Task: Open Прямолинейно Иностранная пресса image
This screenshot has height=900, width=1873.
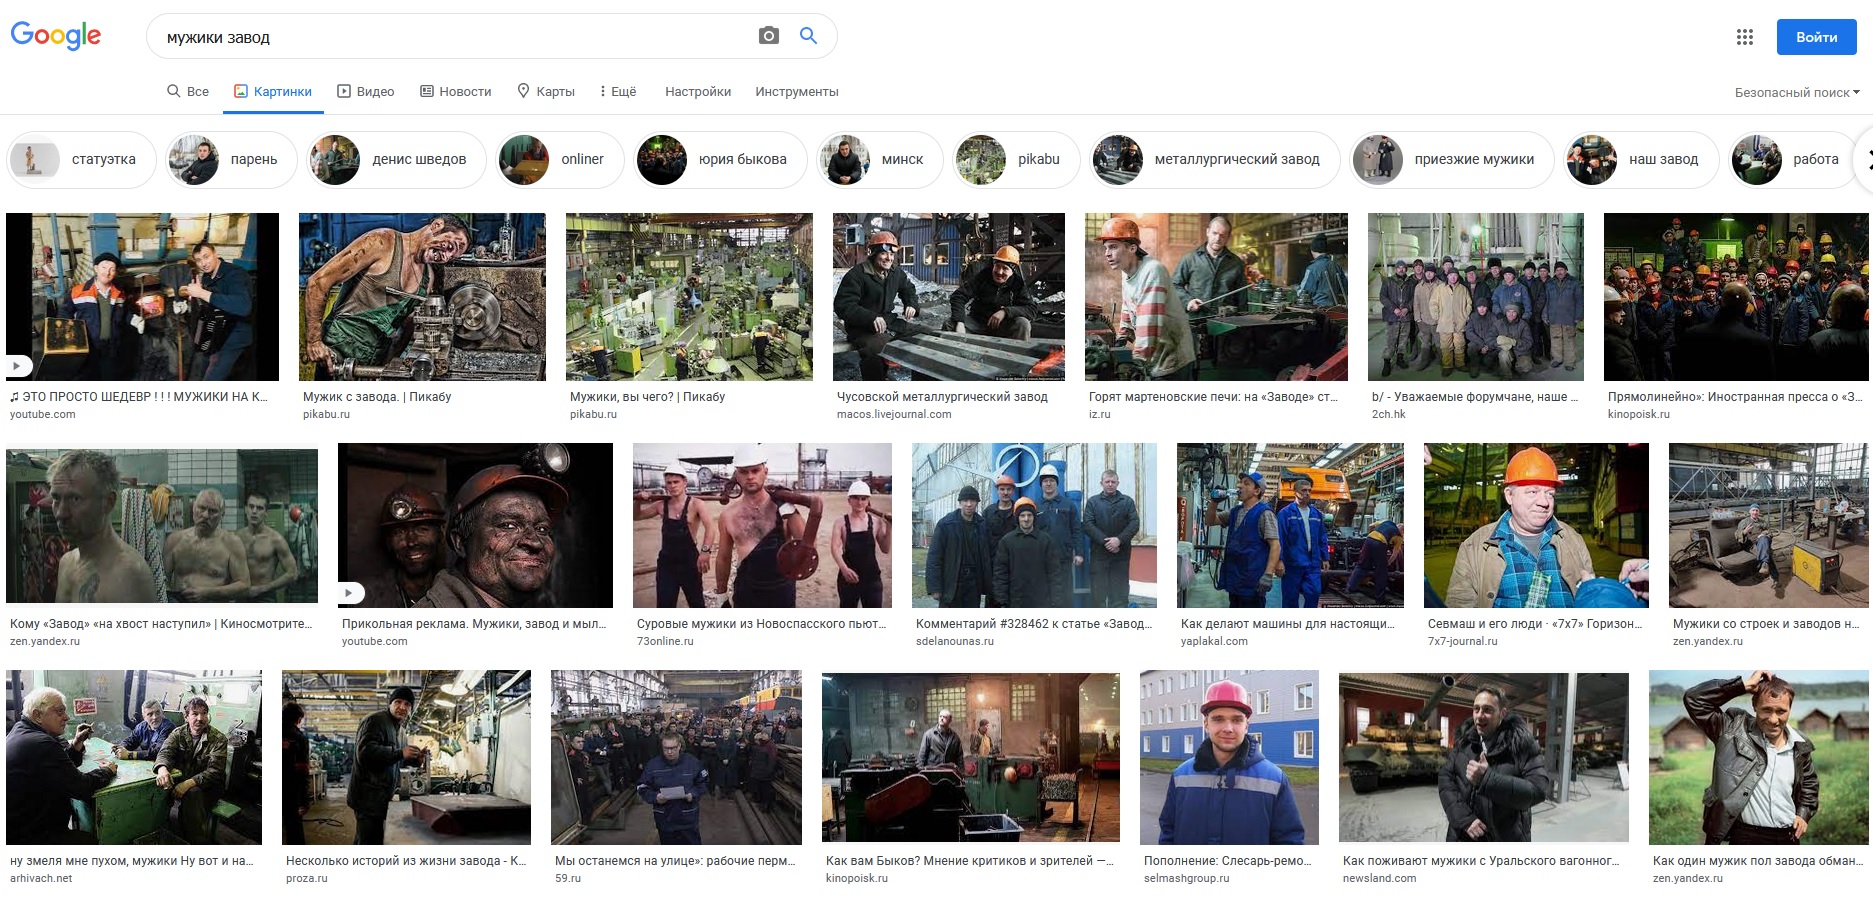Action: pyautogui.click(x=1736, y=296)
